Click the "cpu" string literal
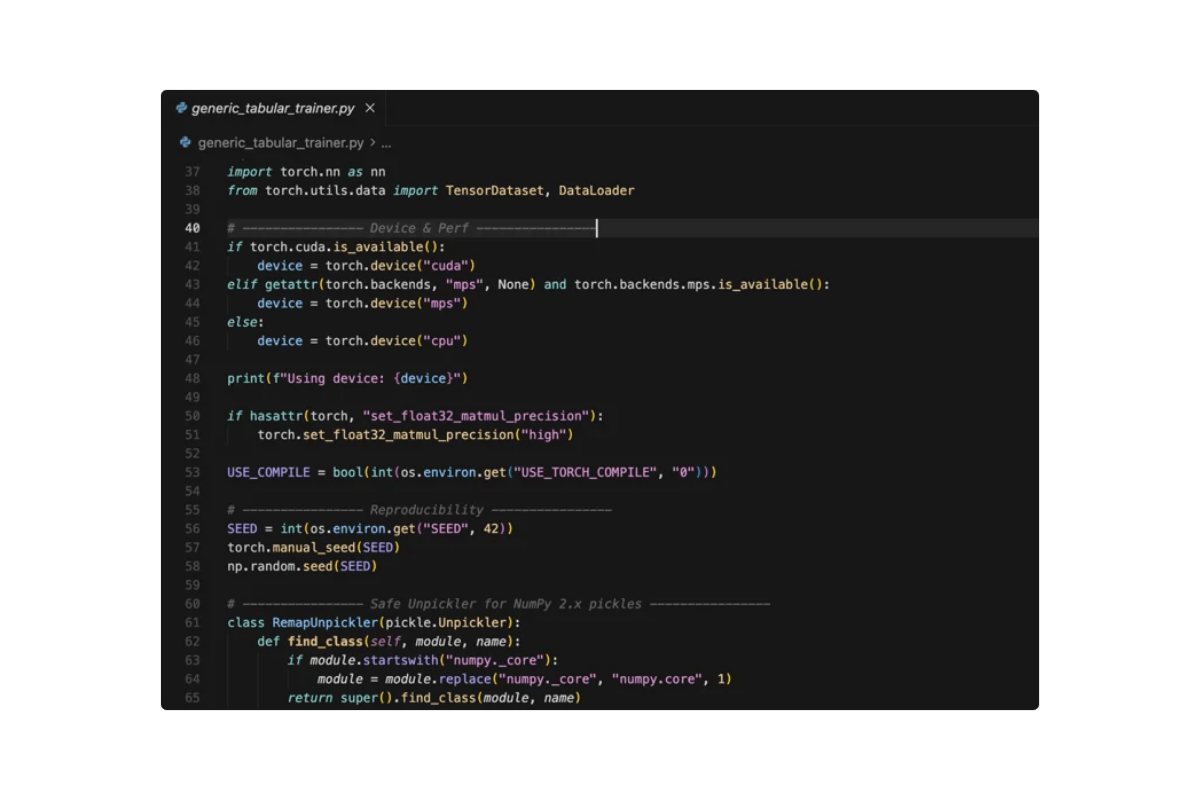The width and height of the screenshot is (1200, 800). click(x=442, y=341)
